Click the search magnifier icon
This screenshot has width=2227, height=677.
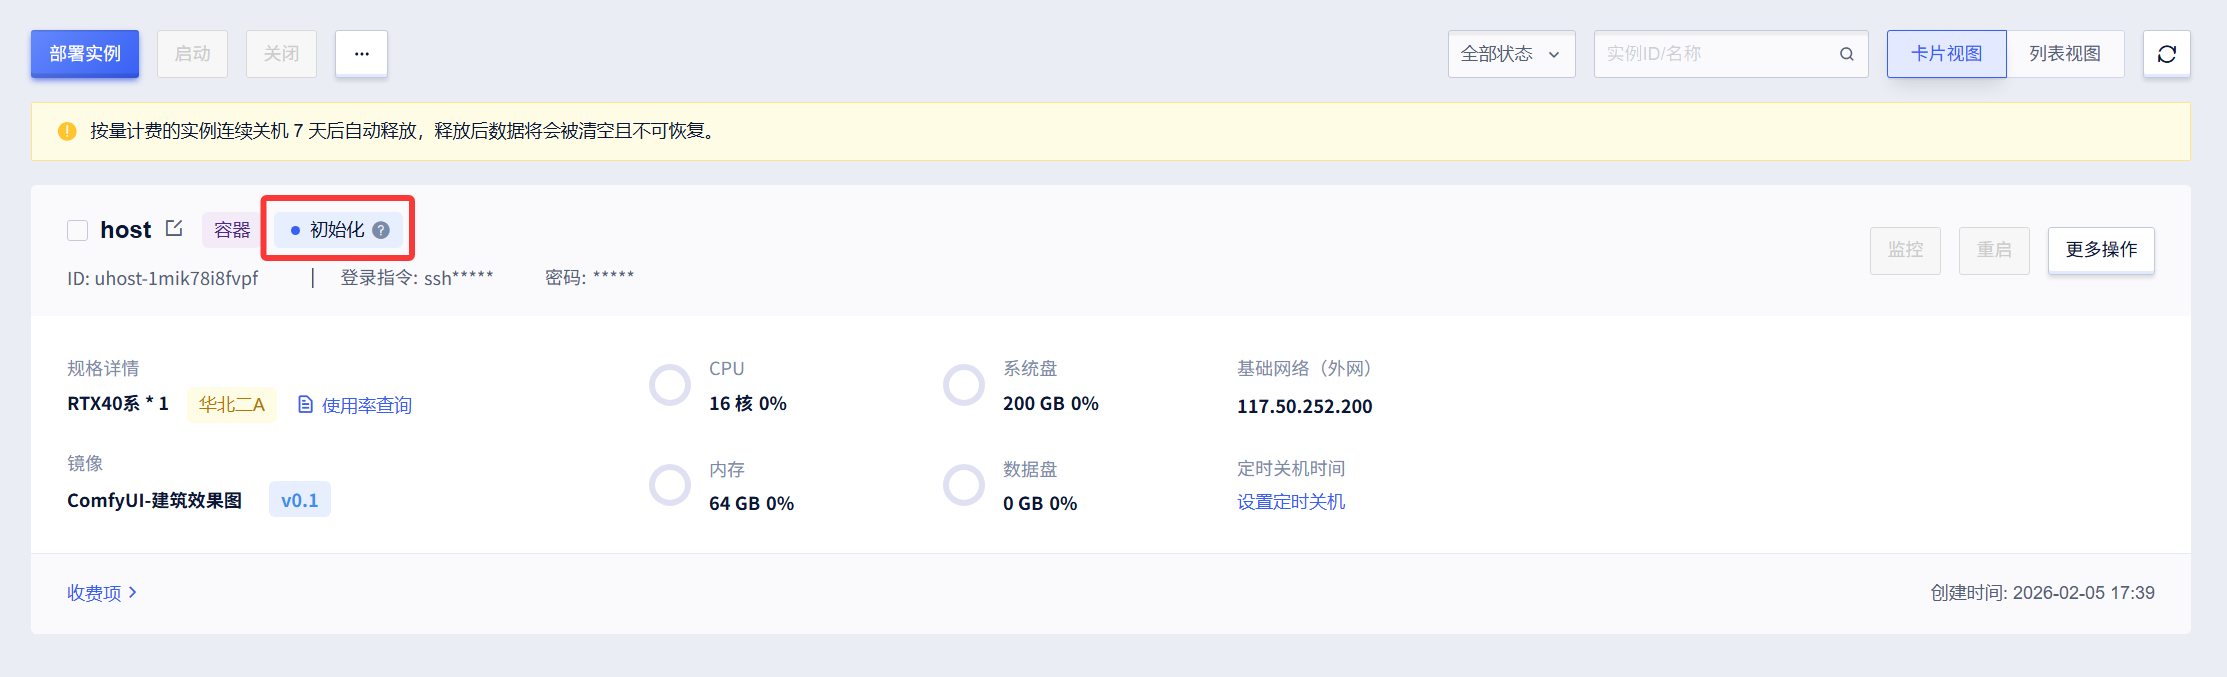click(1846, 54)
